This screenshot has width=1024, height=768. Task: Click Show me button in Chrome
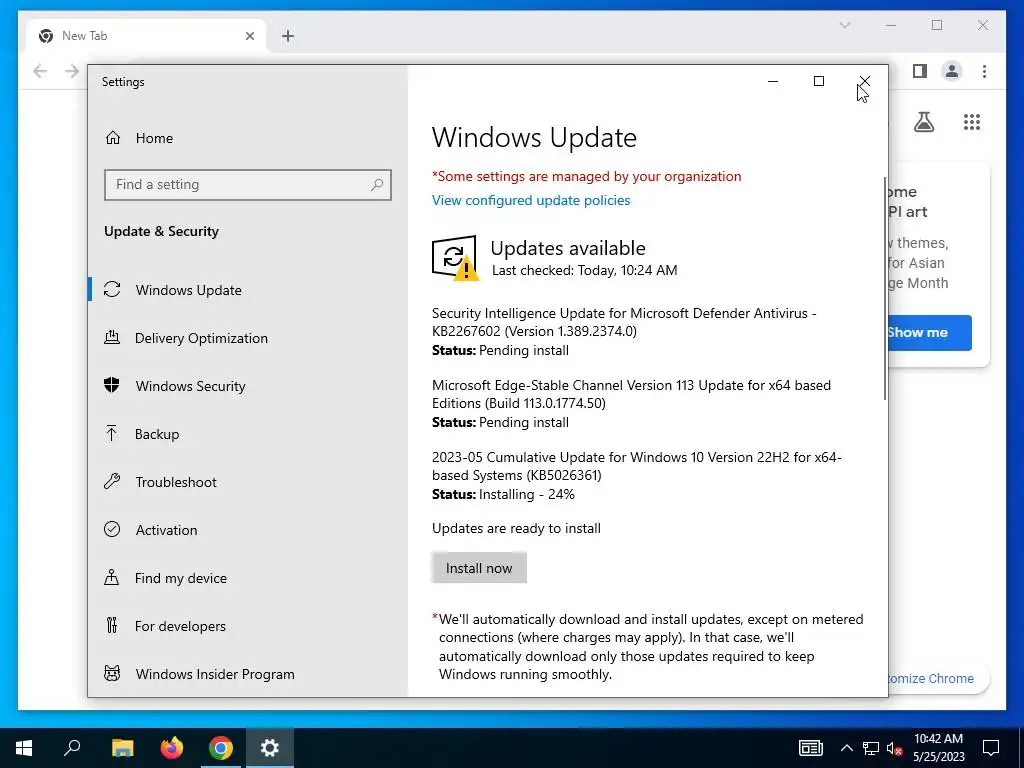tap(929, 332)
